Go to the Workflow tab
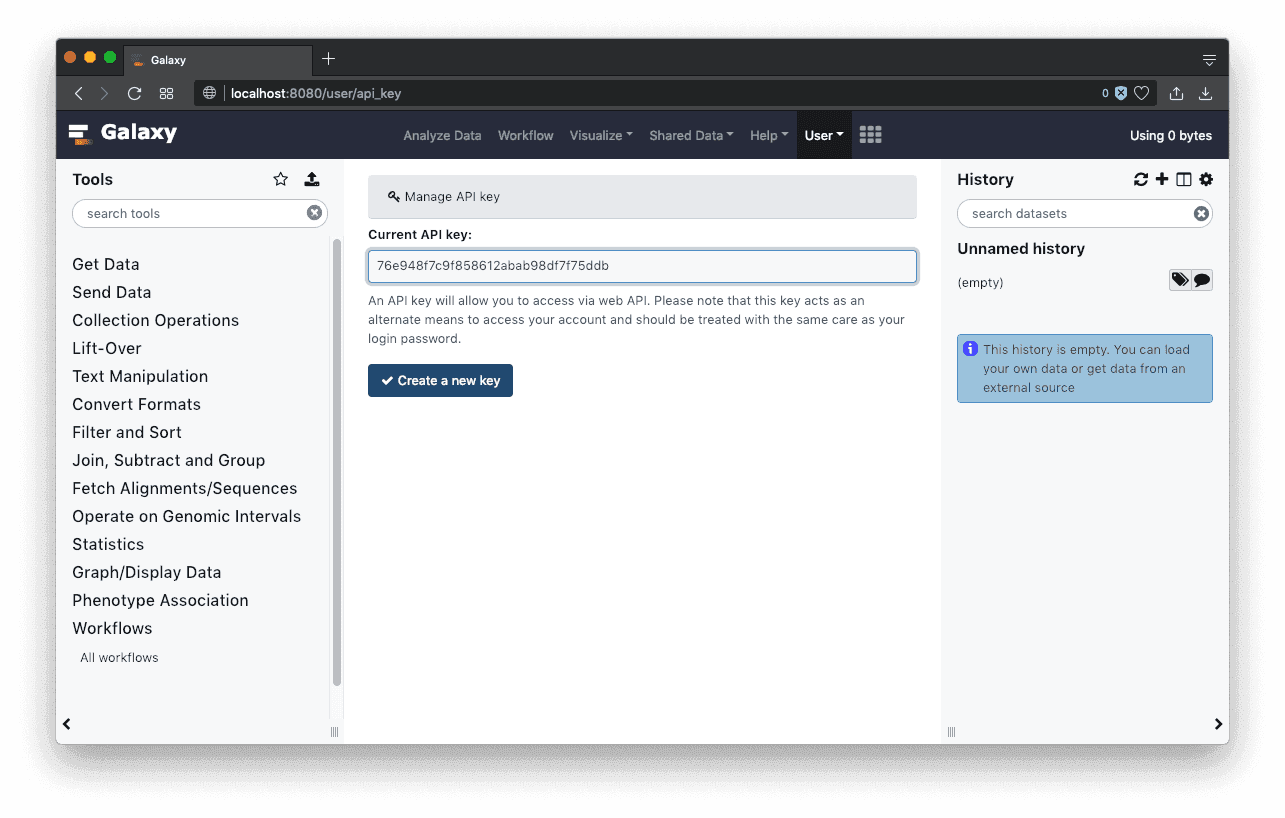Screen dimensions: 1285x818 (x=525, y=135)
